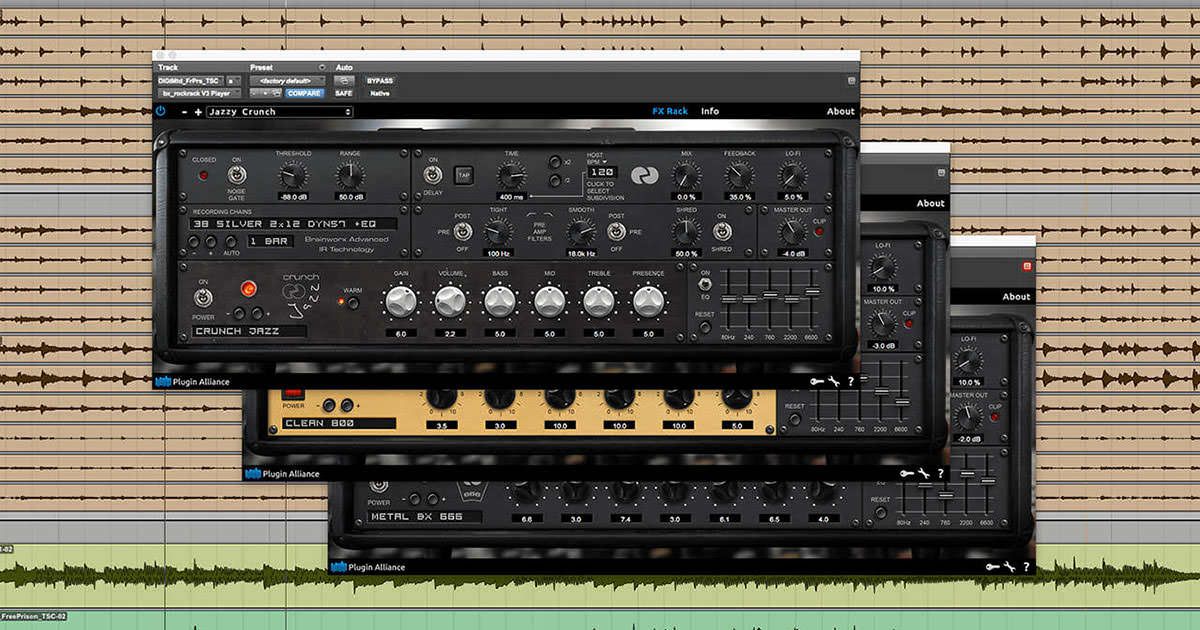The height and width of the screenshot is (630, 1200).
Task: Open About in the front window
Action: pos(841,111)
